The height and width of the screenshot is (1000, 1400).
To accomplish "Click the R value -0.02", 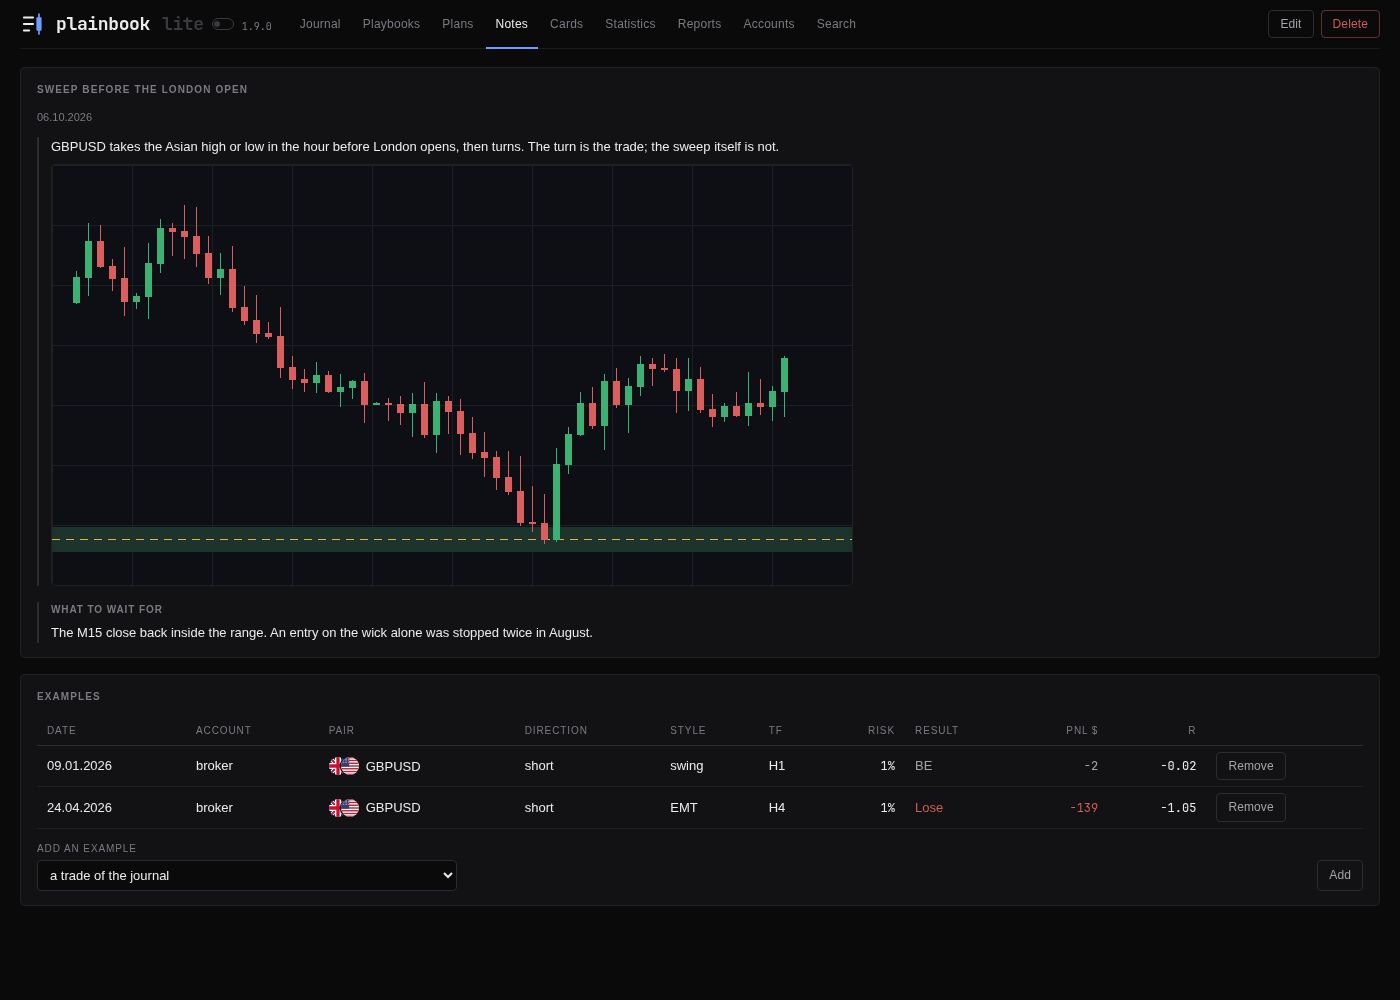I will 1178,766.
